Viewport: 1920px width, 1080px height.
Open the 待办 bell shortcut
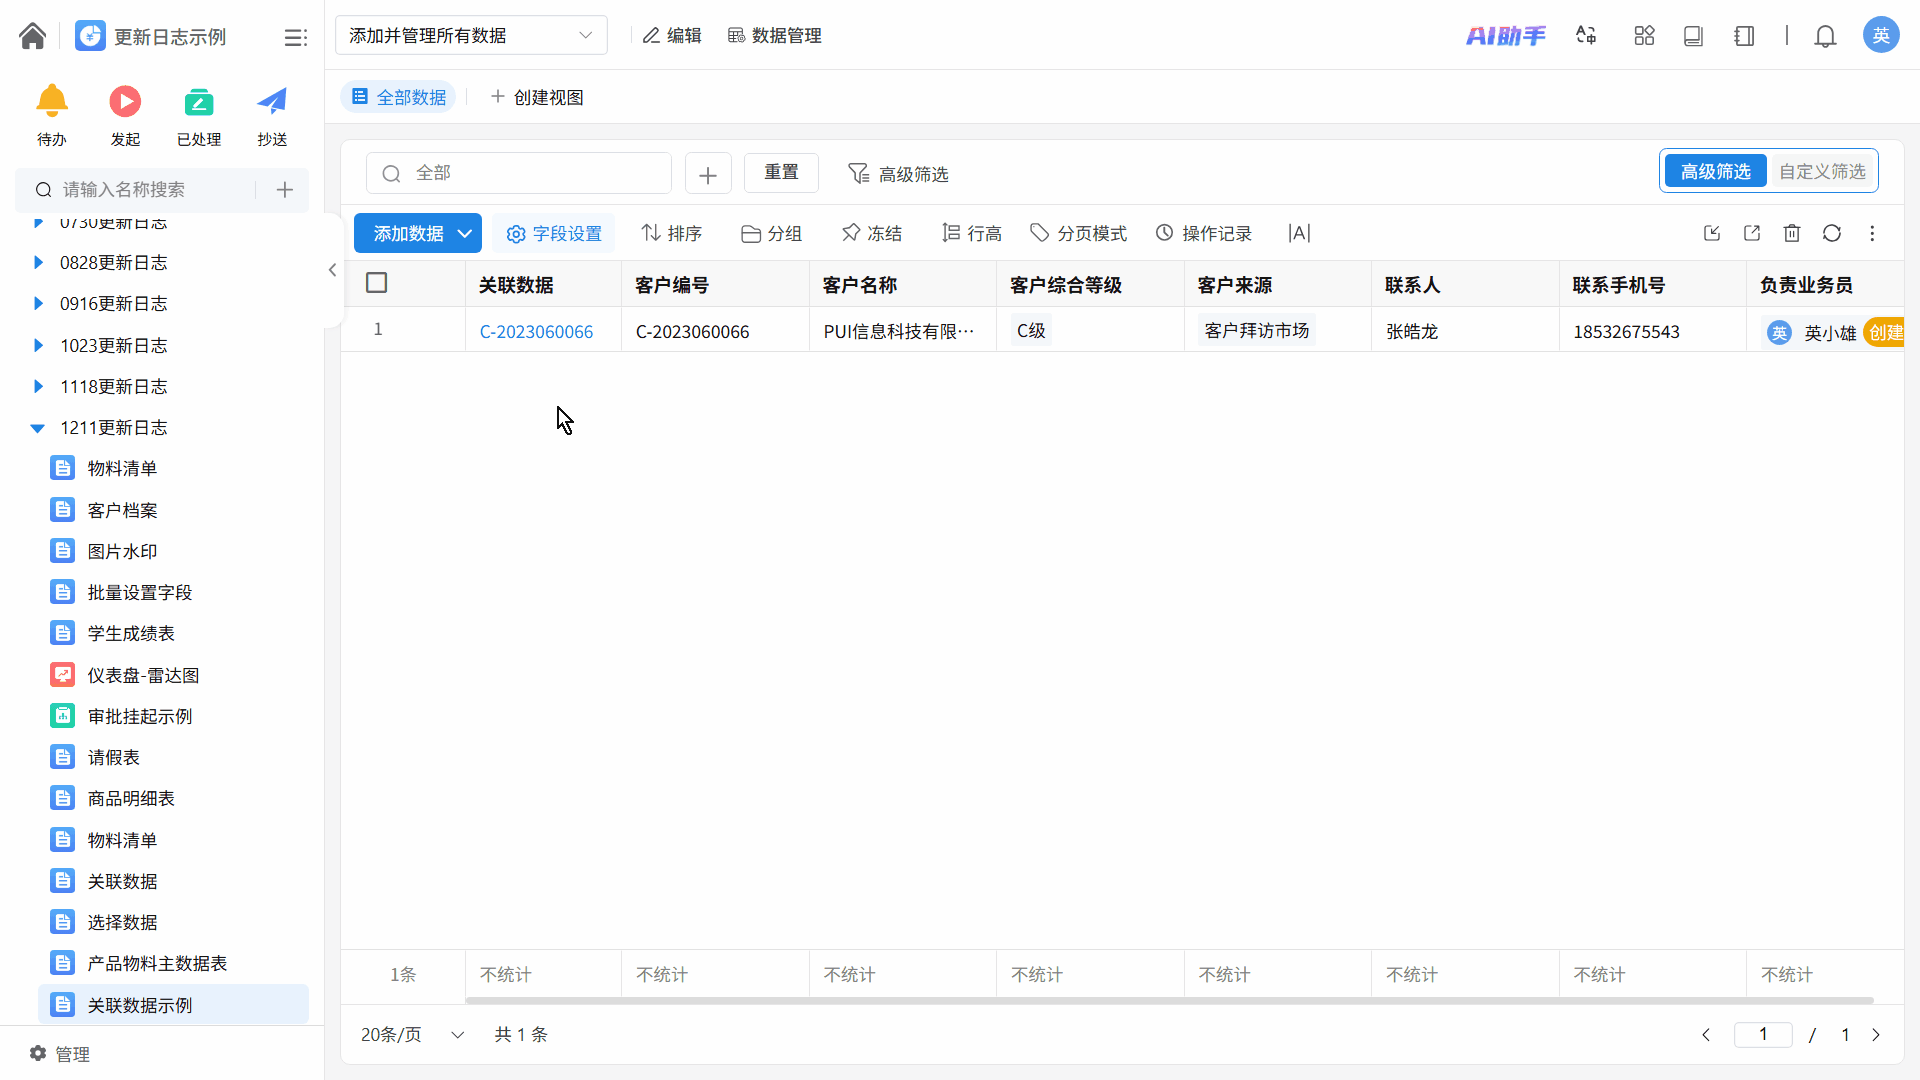click(x=51, y=102)
